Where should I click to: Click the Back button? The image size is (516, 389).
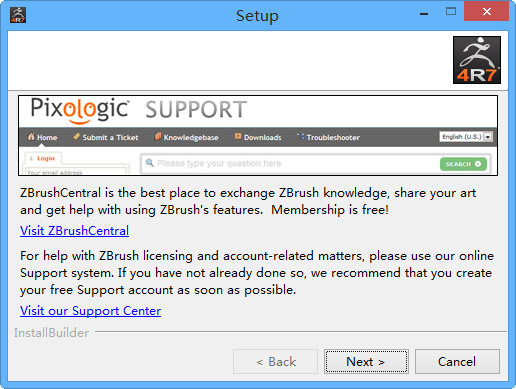(275, 361)
